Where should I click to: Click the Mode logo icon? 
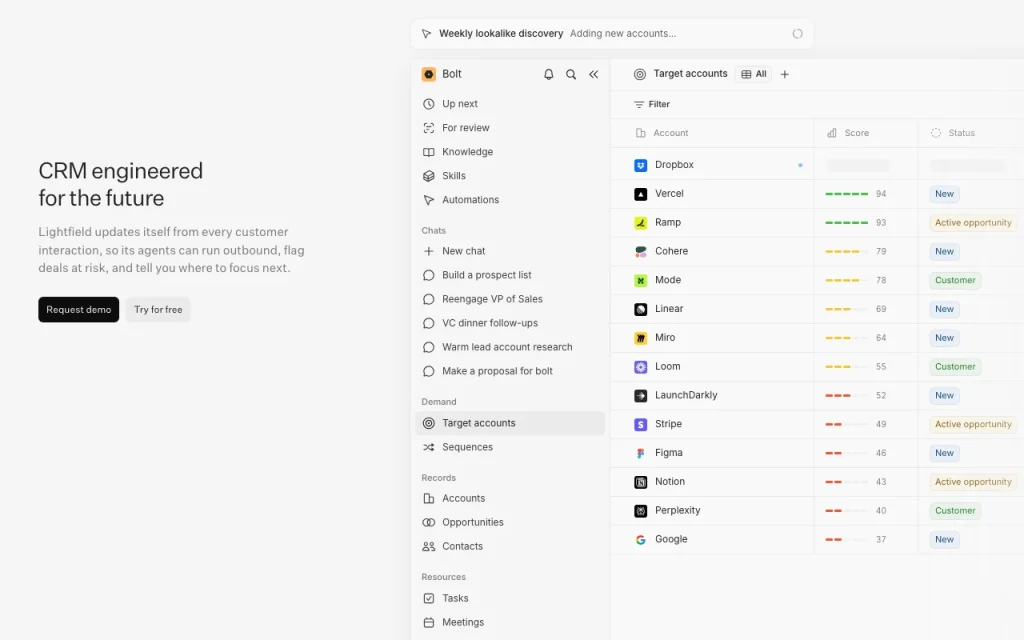[x=641, y=280]
